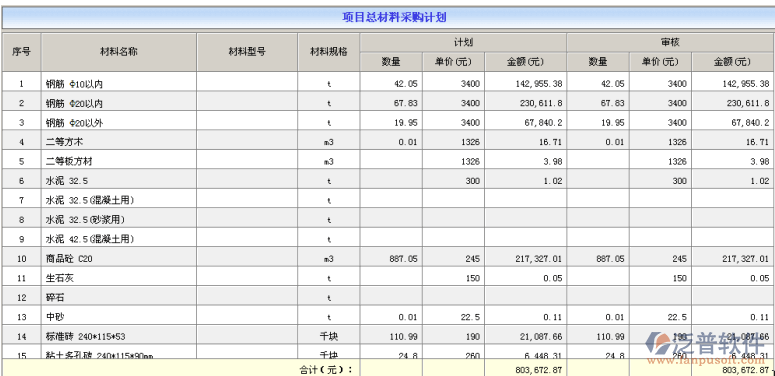Click empty 材料型号 cell for 二等方木
The image size is (775, 376).
247,142
